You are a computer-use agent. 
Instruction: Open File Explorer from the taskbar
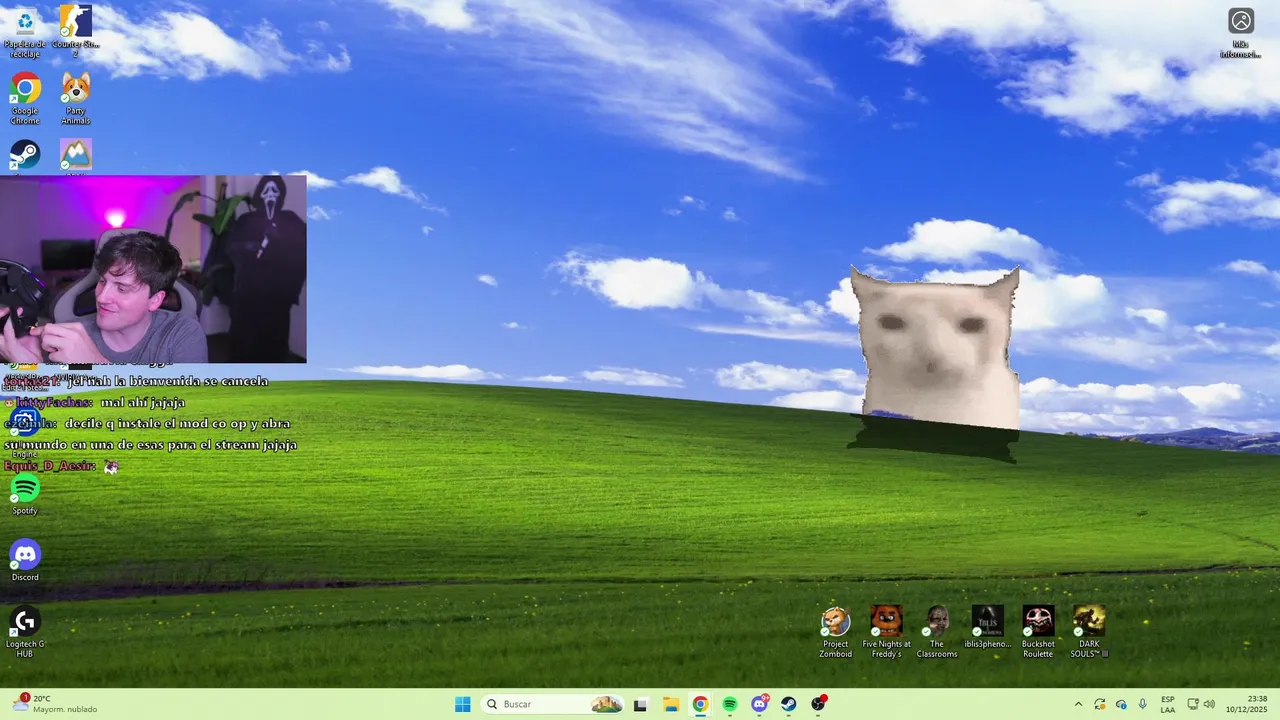[670, 704]
